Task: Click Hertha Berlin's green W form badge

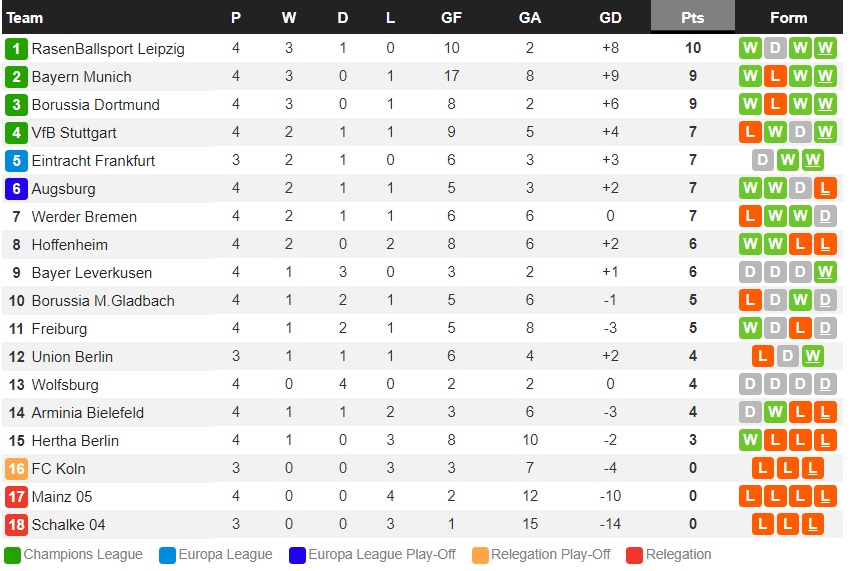Action: pyautogui.click(x=750, y=440)
